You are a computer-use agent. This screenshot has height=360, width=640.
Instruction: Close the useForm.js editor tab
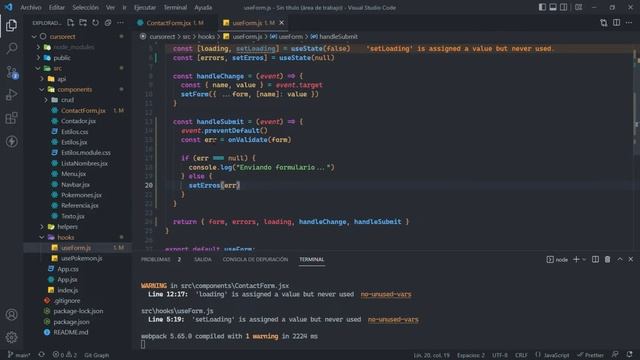282,23
